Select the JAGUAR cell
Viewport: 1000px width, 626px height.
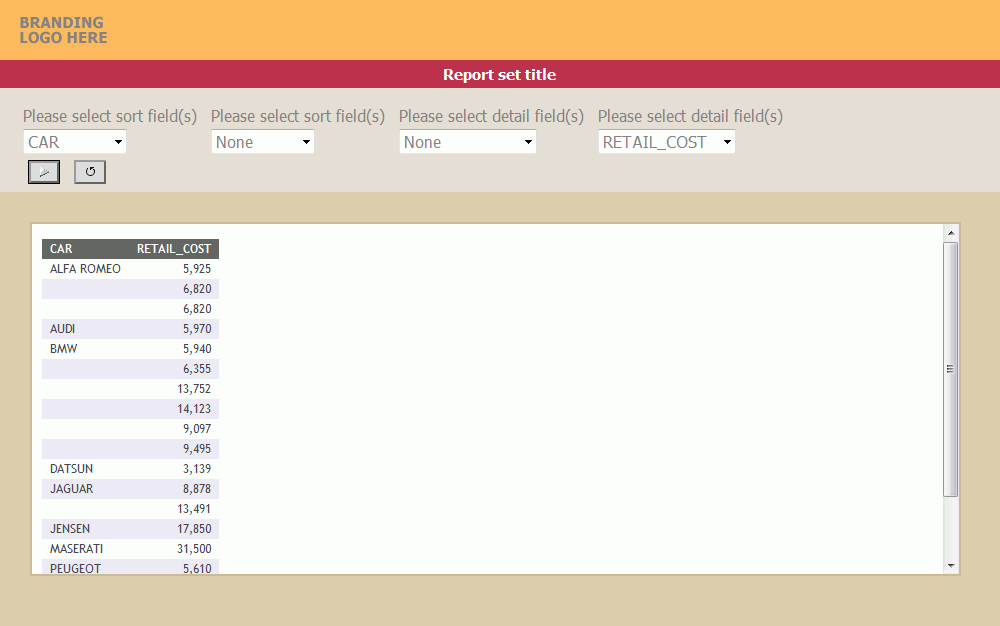(x=71, y=489)
